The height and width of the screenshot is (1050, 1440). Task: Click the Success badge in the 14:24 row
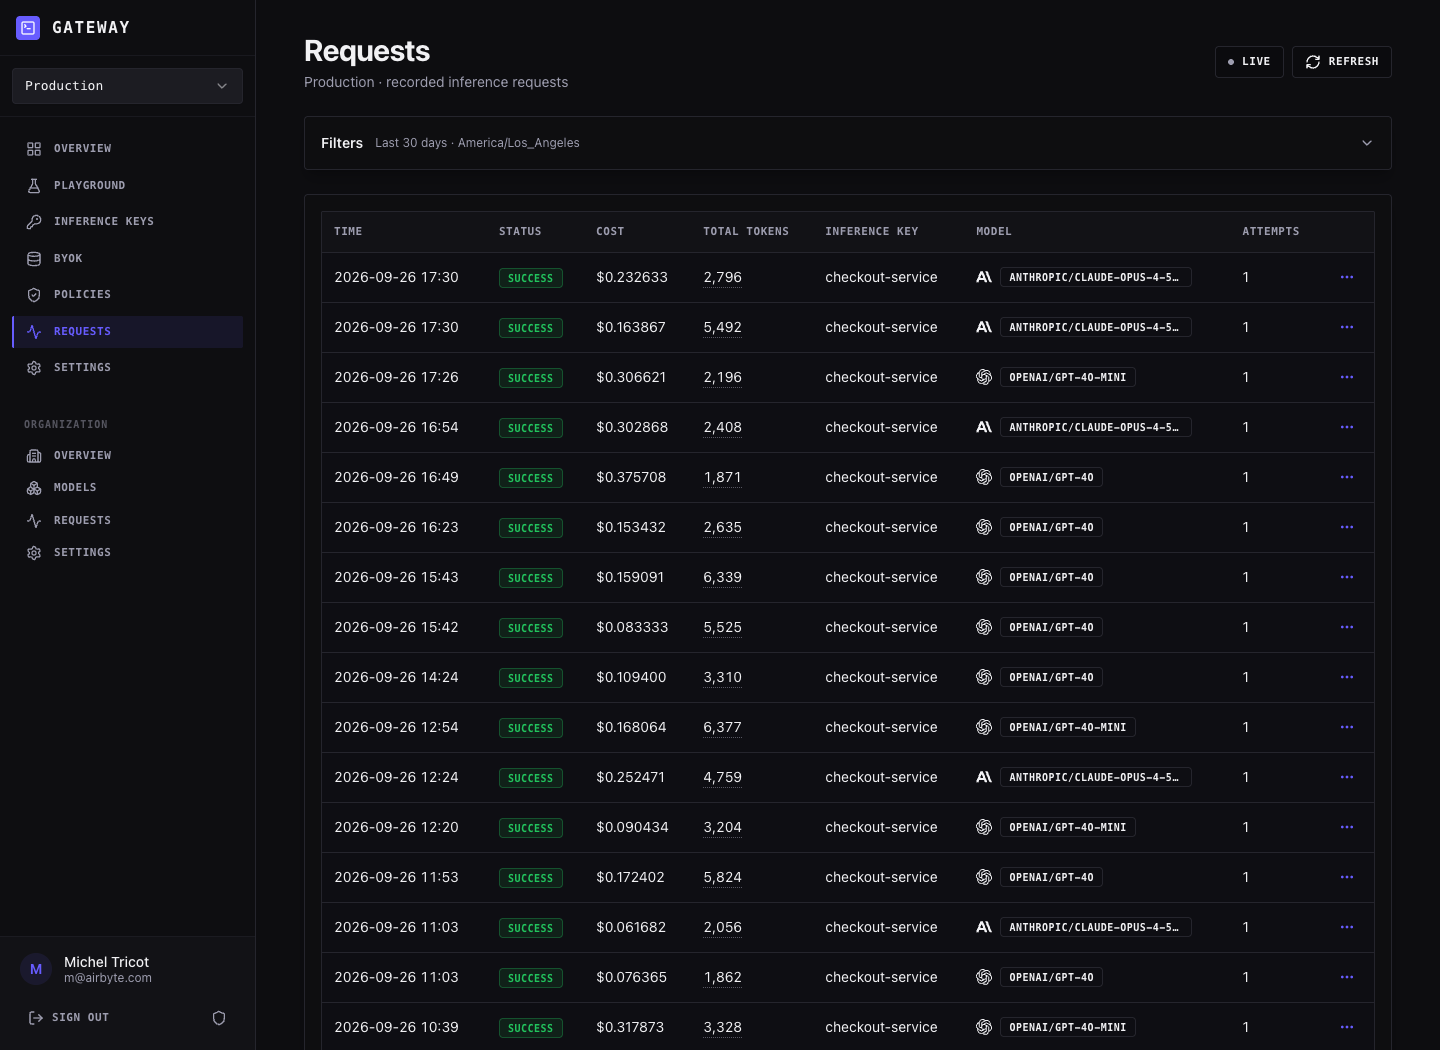[531, 678]
